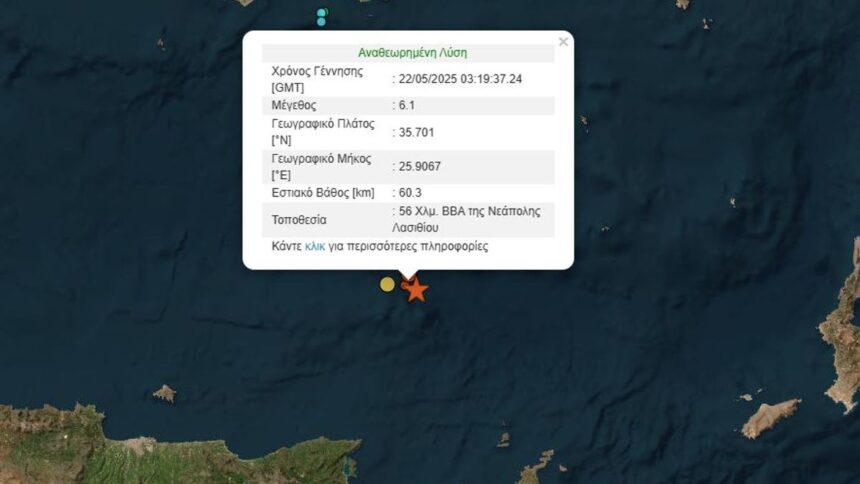Select the lower teal earthquake marker
Image resolution: width=860 pixels, height=484 pixels.
[x=321, y=22]
